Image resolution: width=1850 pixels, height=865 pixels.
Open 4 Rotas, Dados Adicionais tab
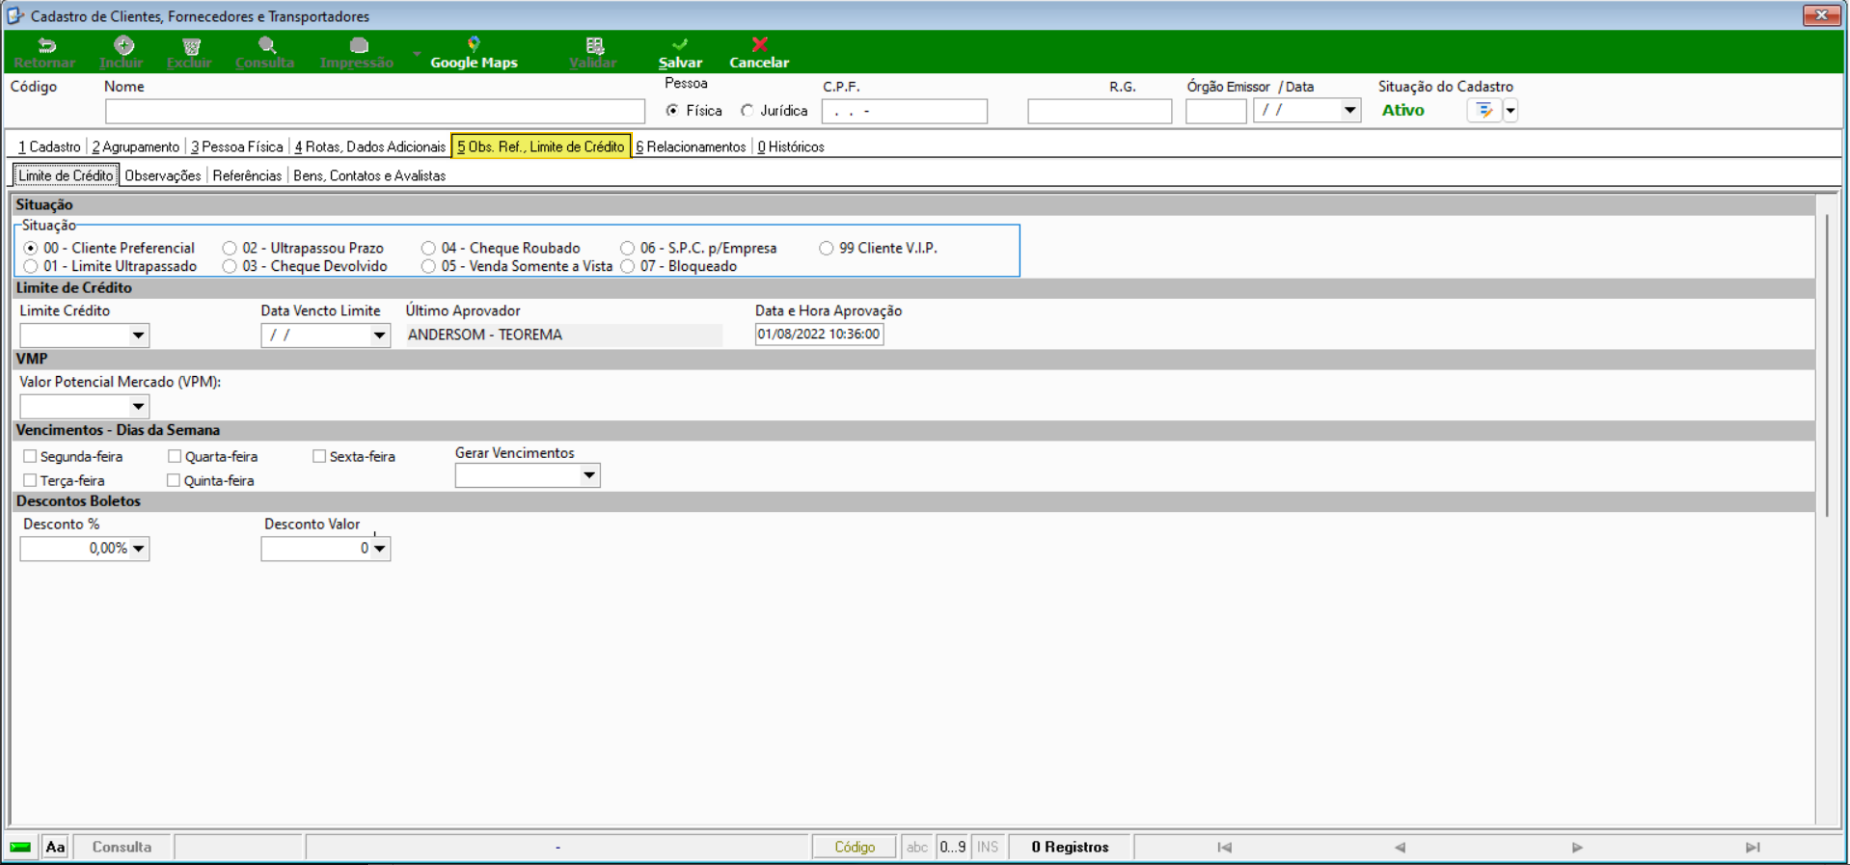[x=370, y=147]
